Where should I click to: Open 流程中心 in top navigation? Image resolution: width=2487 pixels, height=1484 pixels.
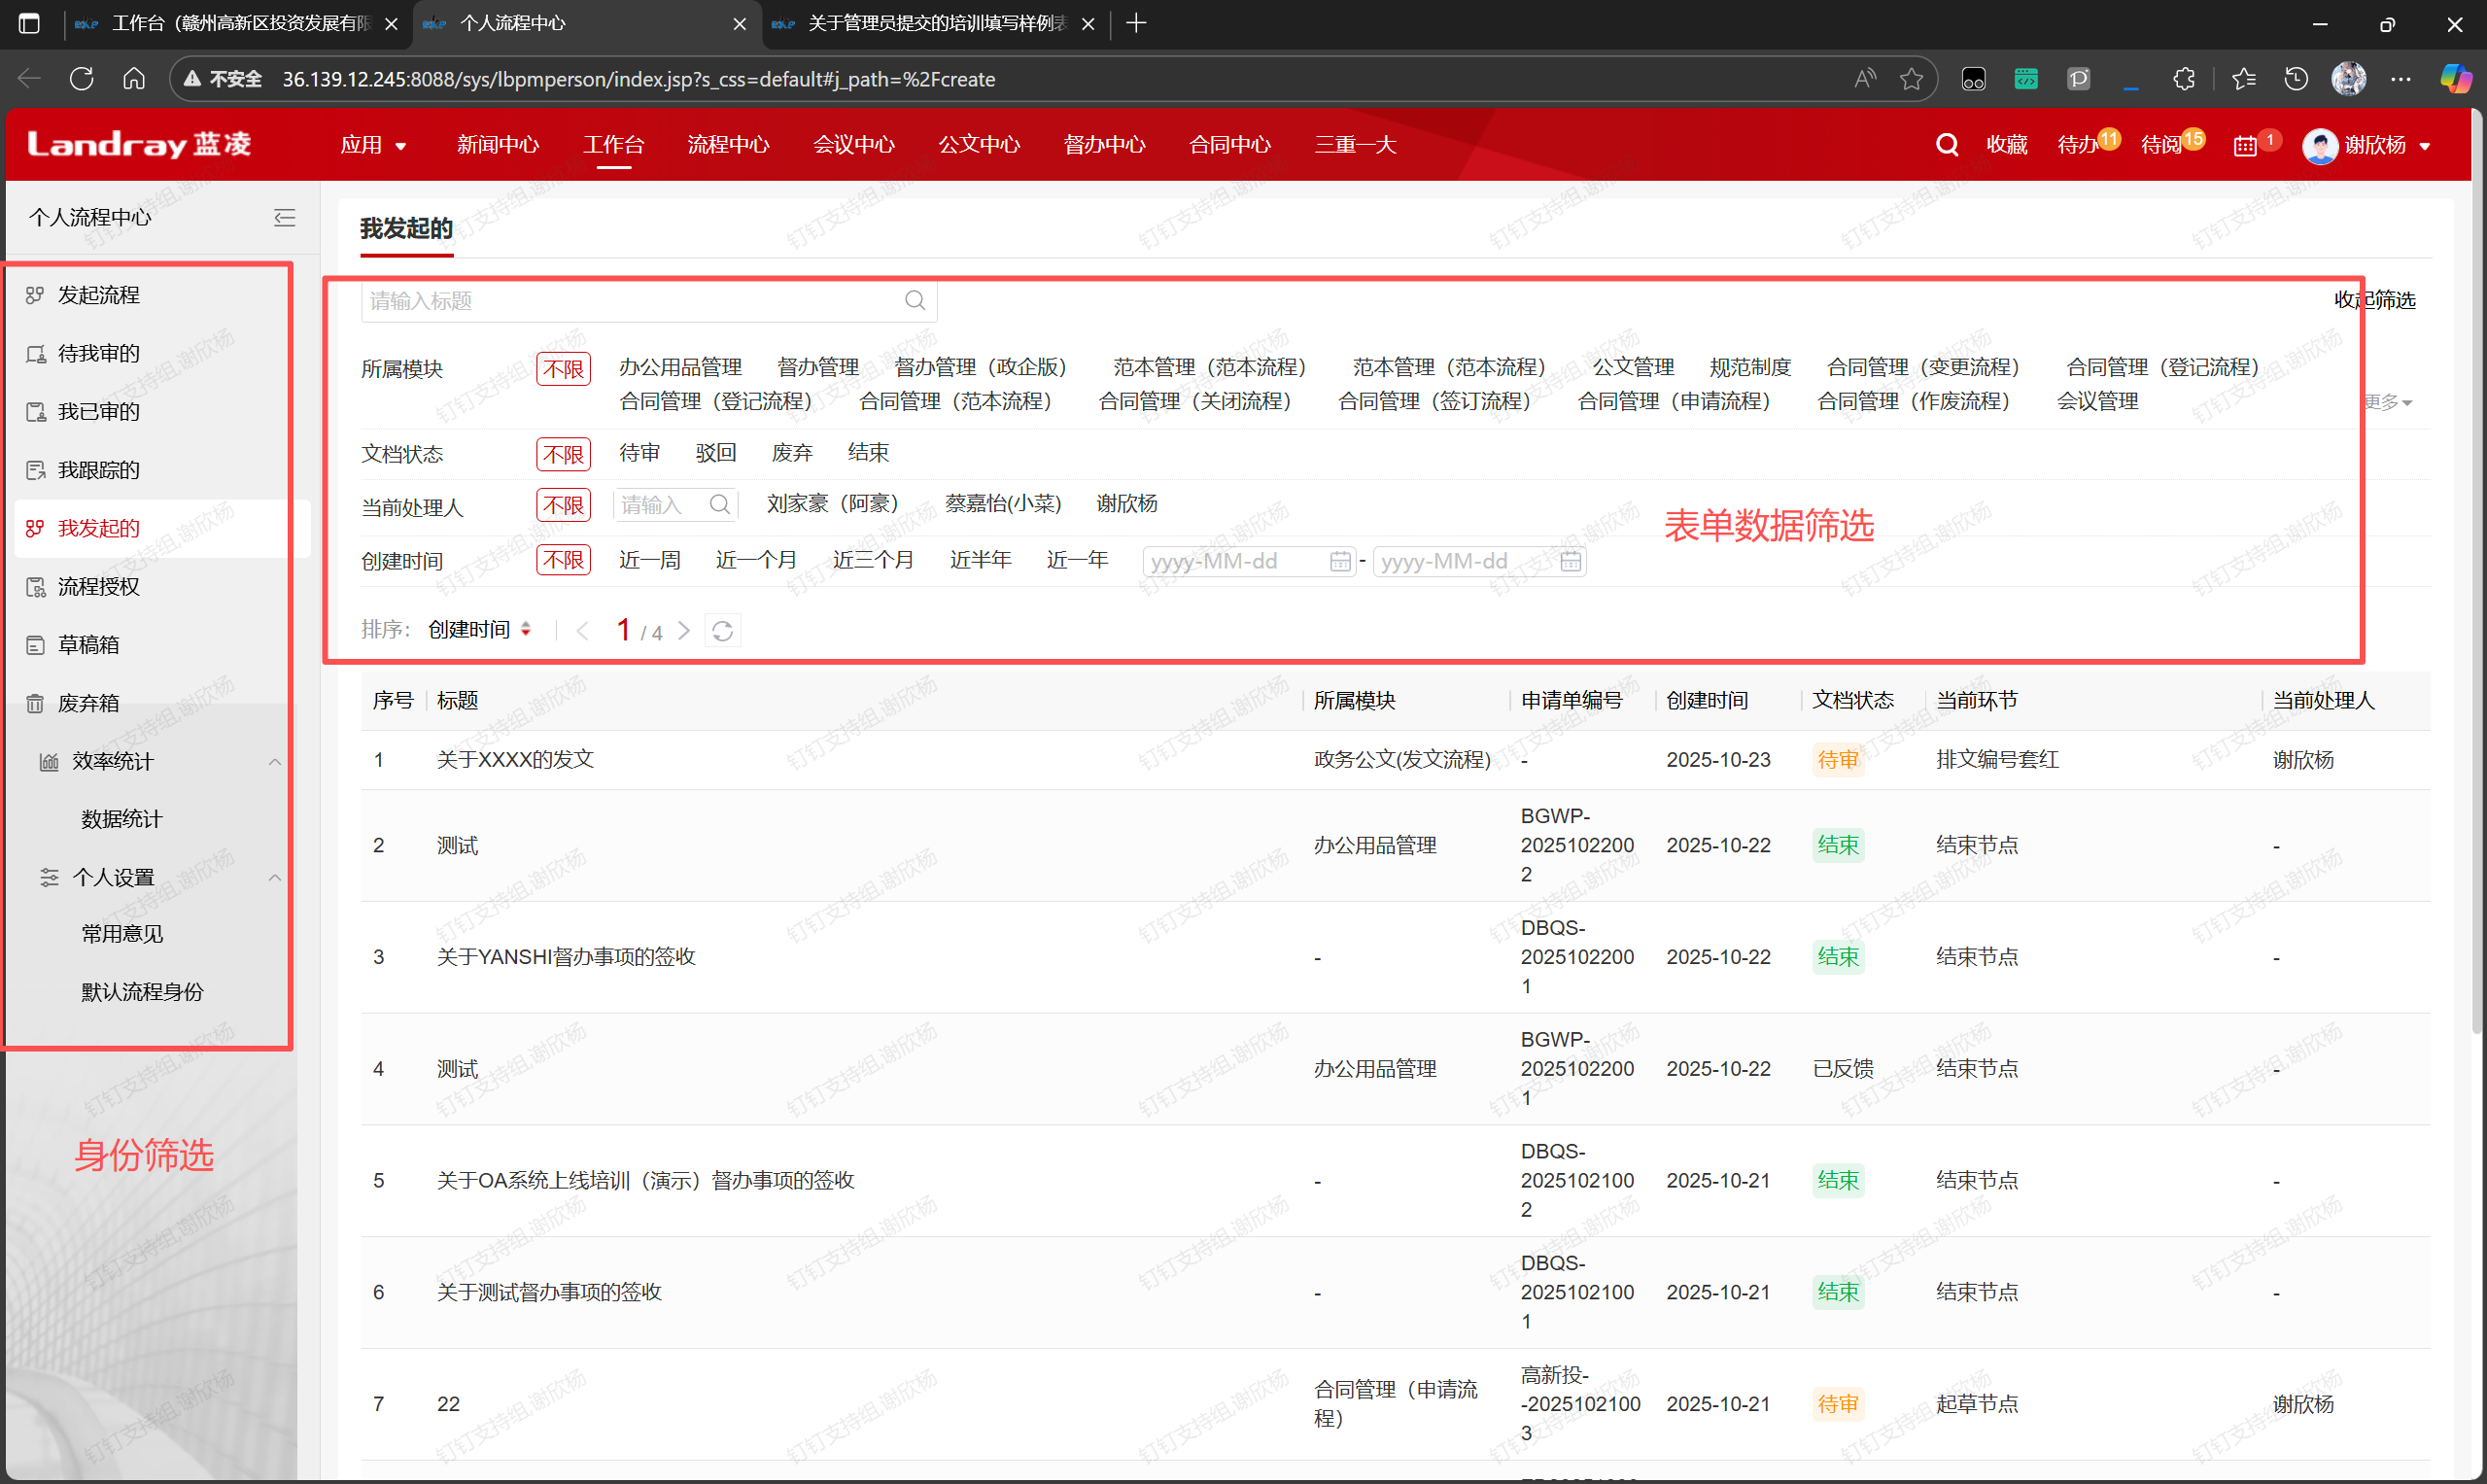click(x=727, y=145)
